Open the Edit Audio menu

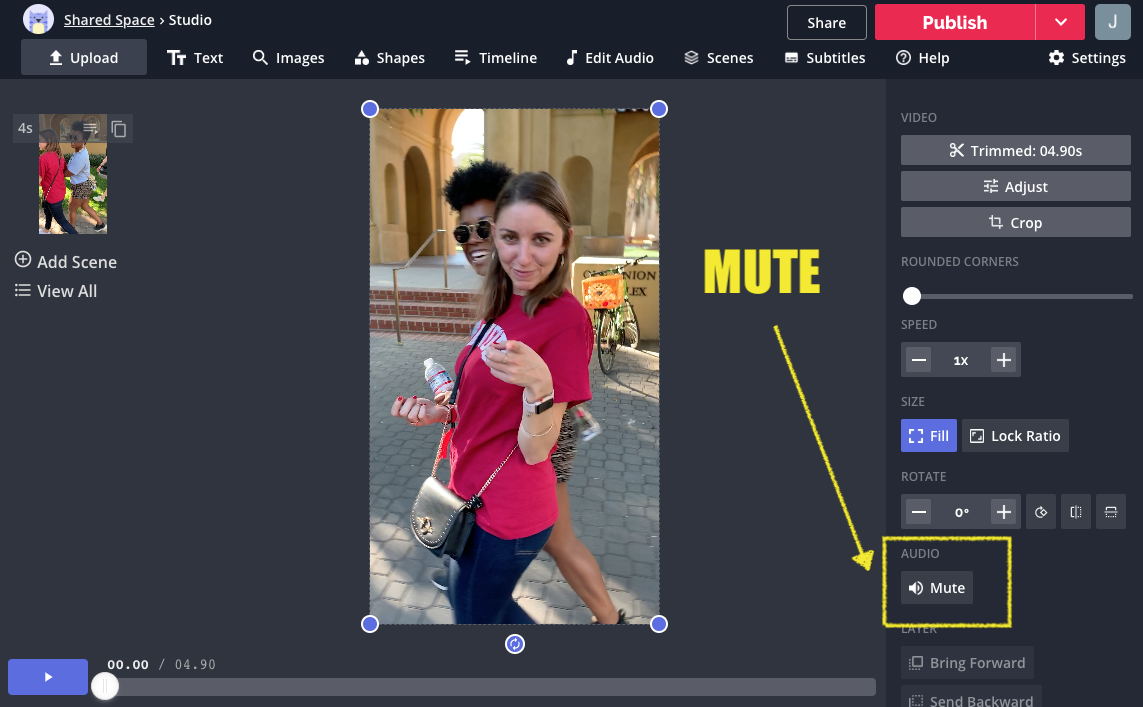coord(609,58)
